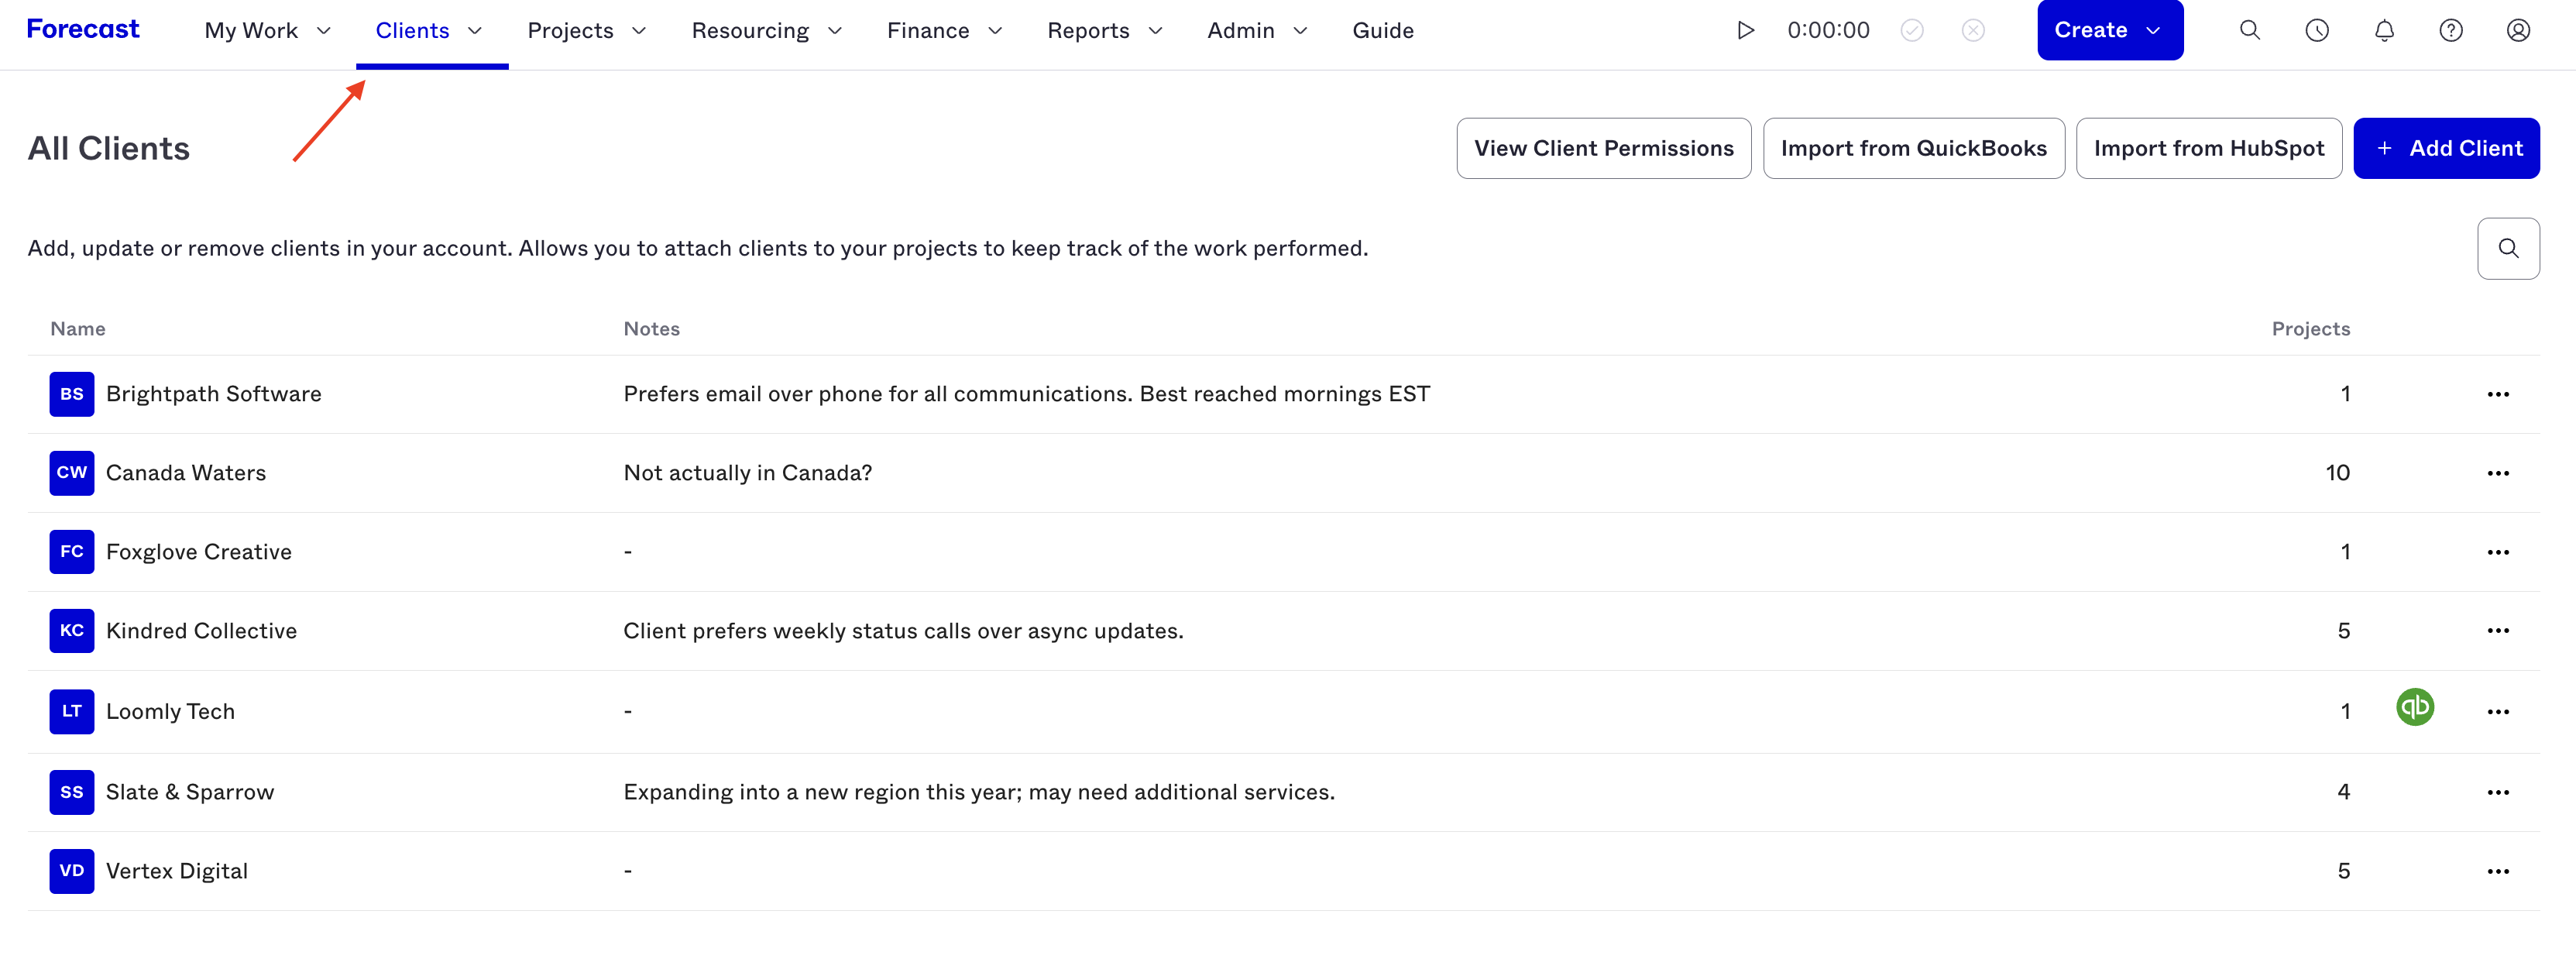This screenshot has height=959, width=2576.
Task: Click Import from QuickBooks button
Action: pyautogui.click(x=1913, y=148)
